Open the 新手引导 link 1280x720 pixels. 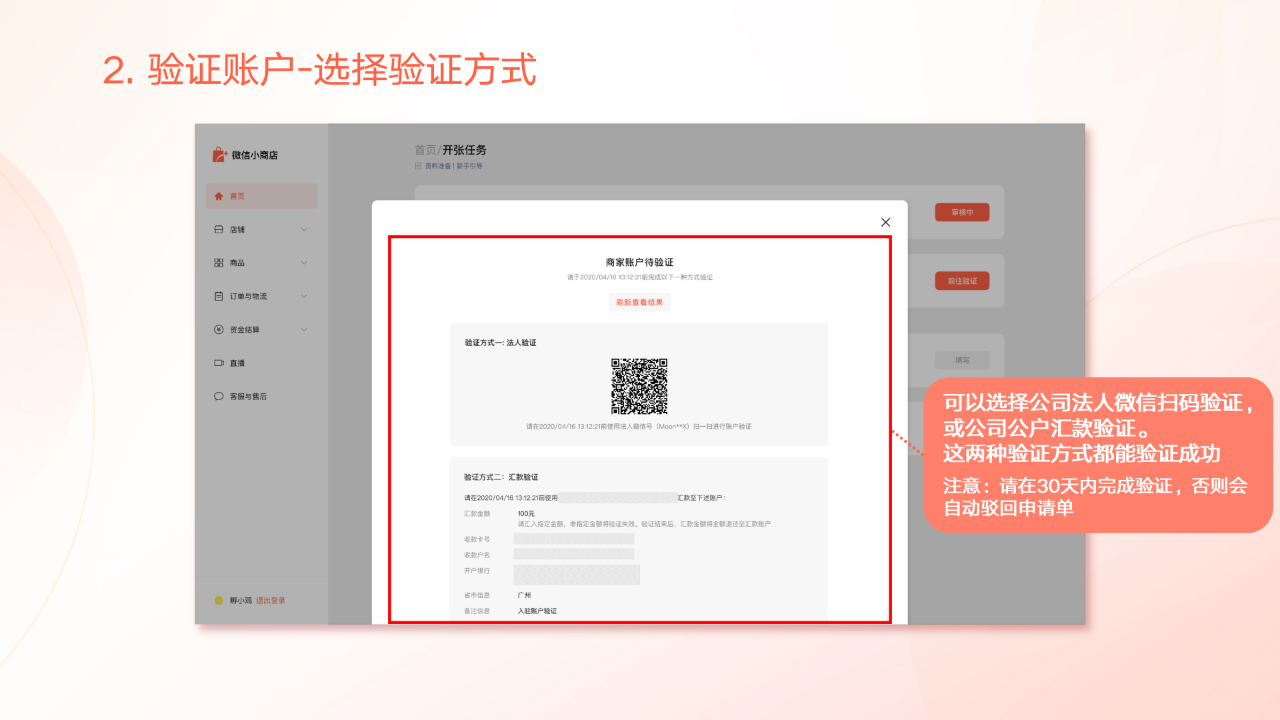click(x=469, y=165)
